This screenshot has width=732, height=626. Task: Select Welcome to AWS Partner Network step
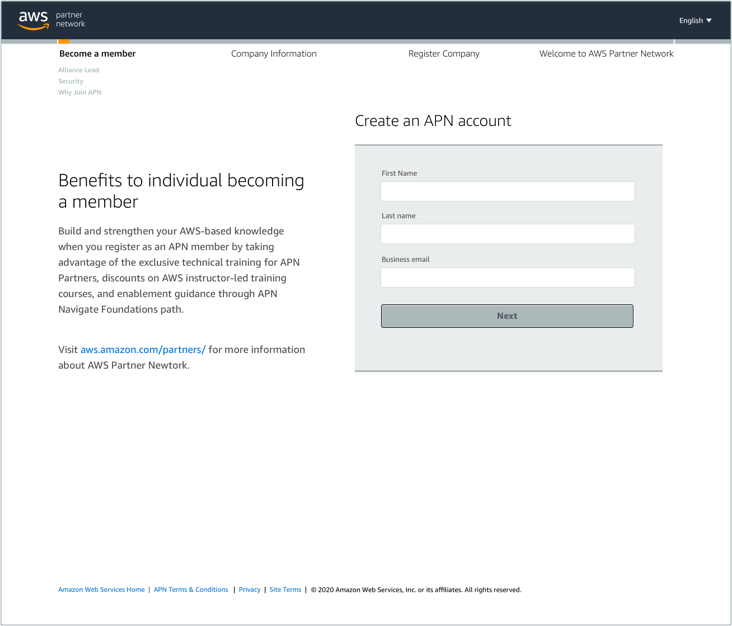pyautogui.click(x=606, y=54)
